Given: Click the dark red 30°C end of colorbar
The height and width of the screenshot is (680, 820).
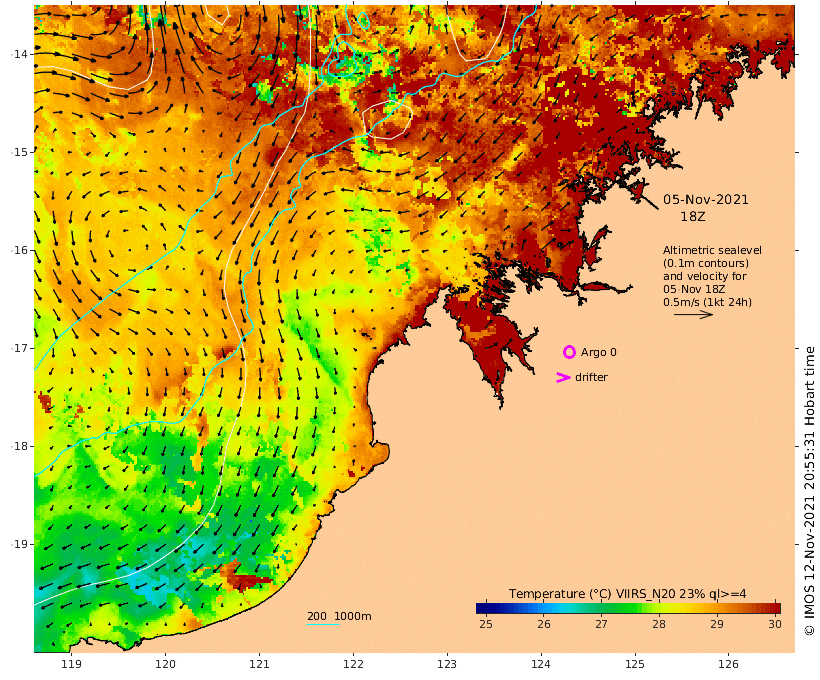Looking at the screenshot, I should (x=777, y=608).
